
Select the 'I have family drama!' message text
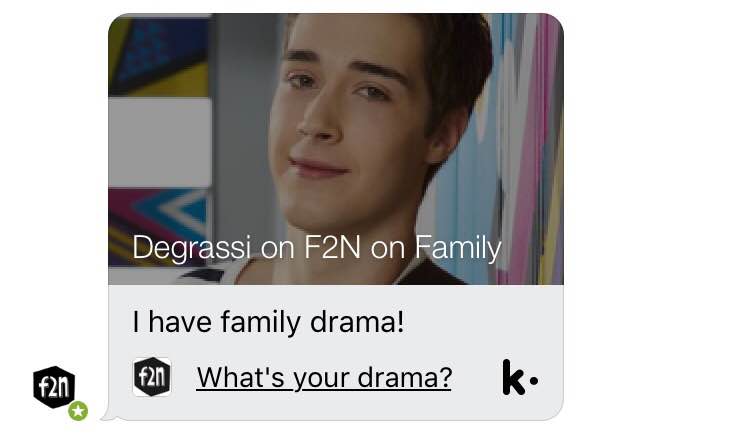(x=268, y=322)
